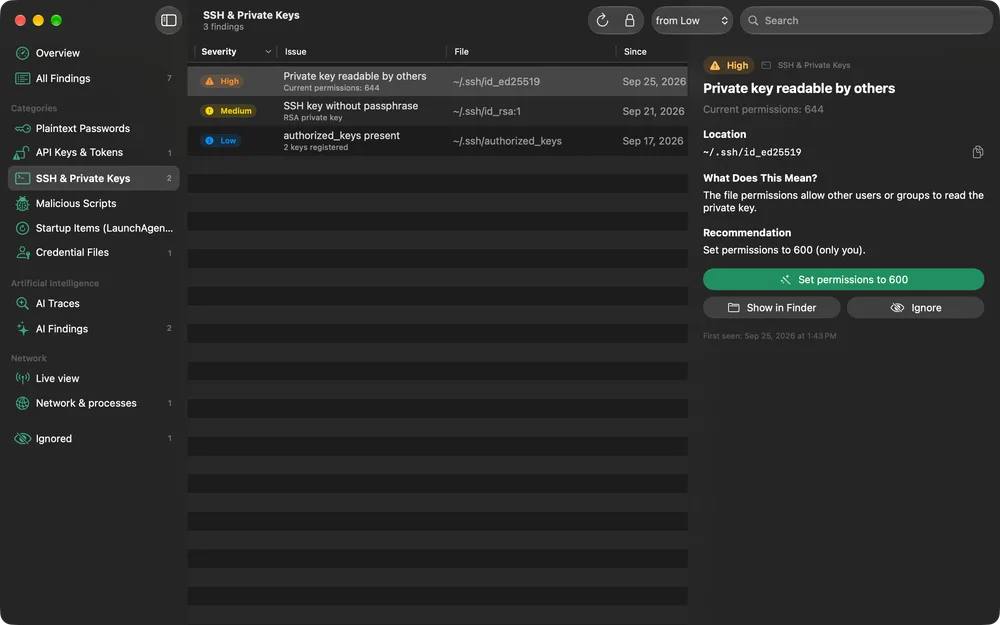The image size is (1000, 625).
Task: Open AI Findings section
Action: coord(94,328)
